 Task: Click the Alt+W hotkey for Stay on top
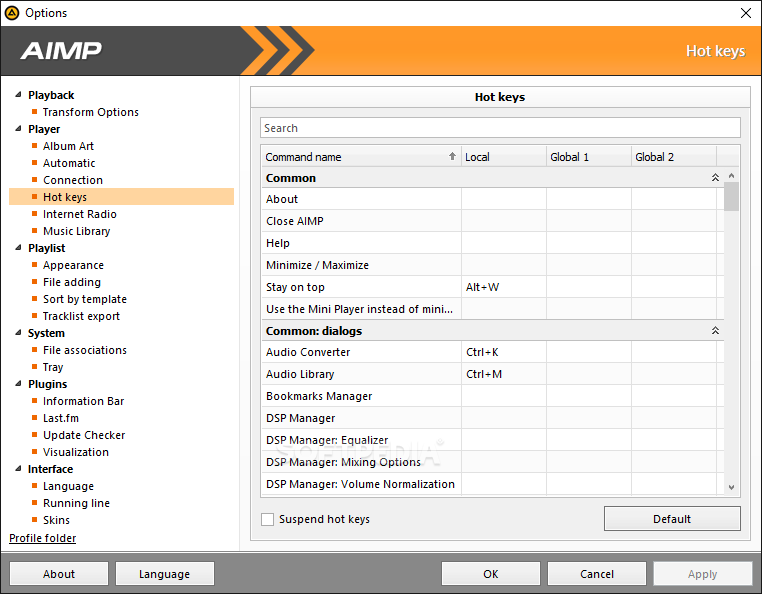pos(483,287)
